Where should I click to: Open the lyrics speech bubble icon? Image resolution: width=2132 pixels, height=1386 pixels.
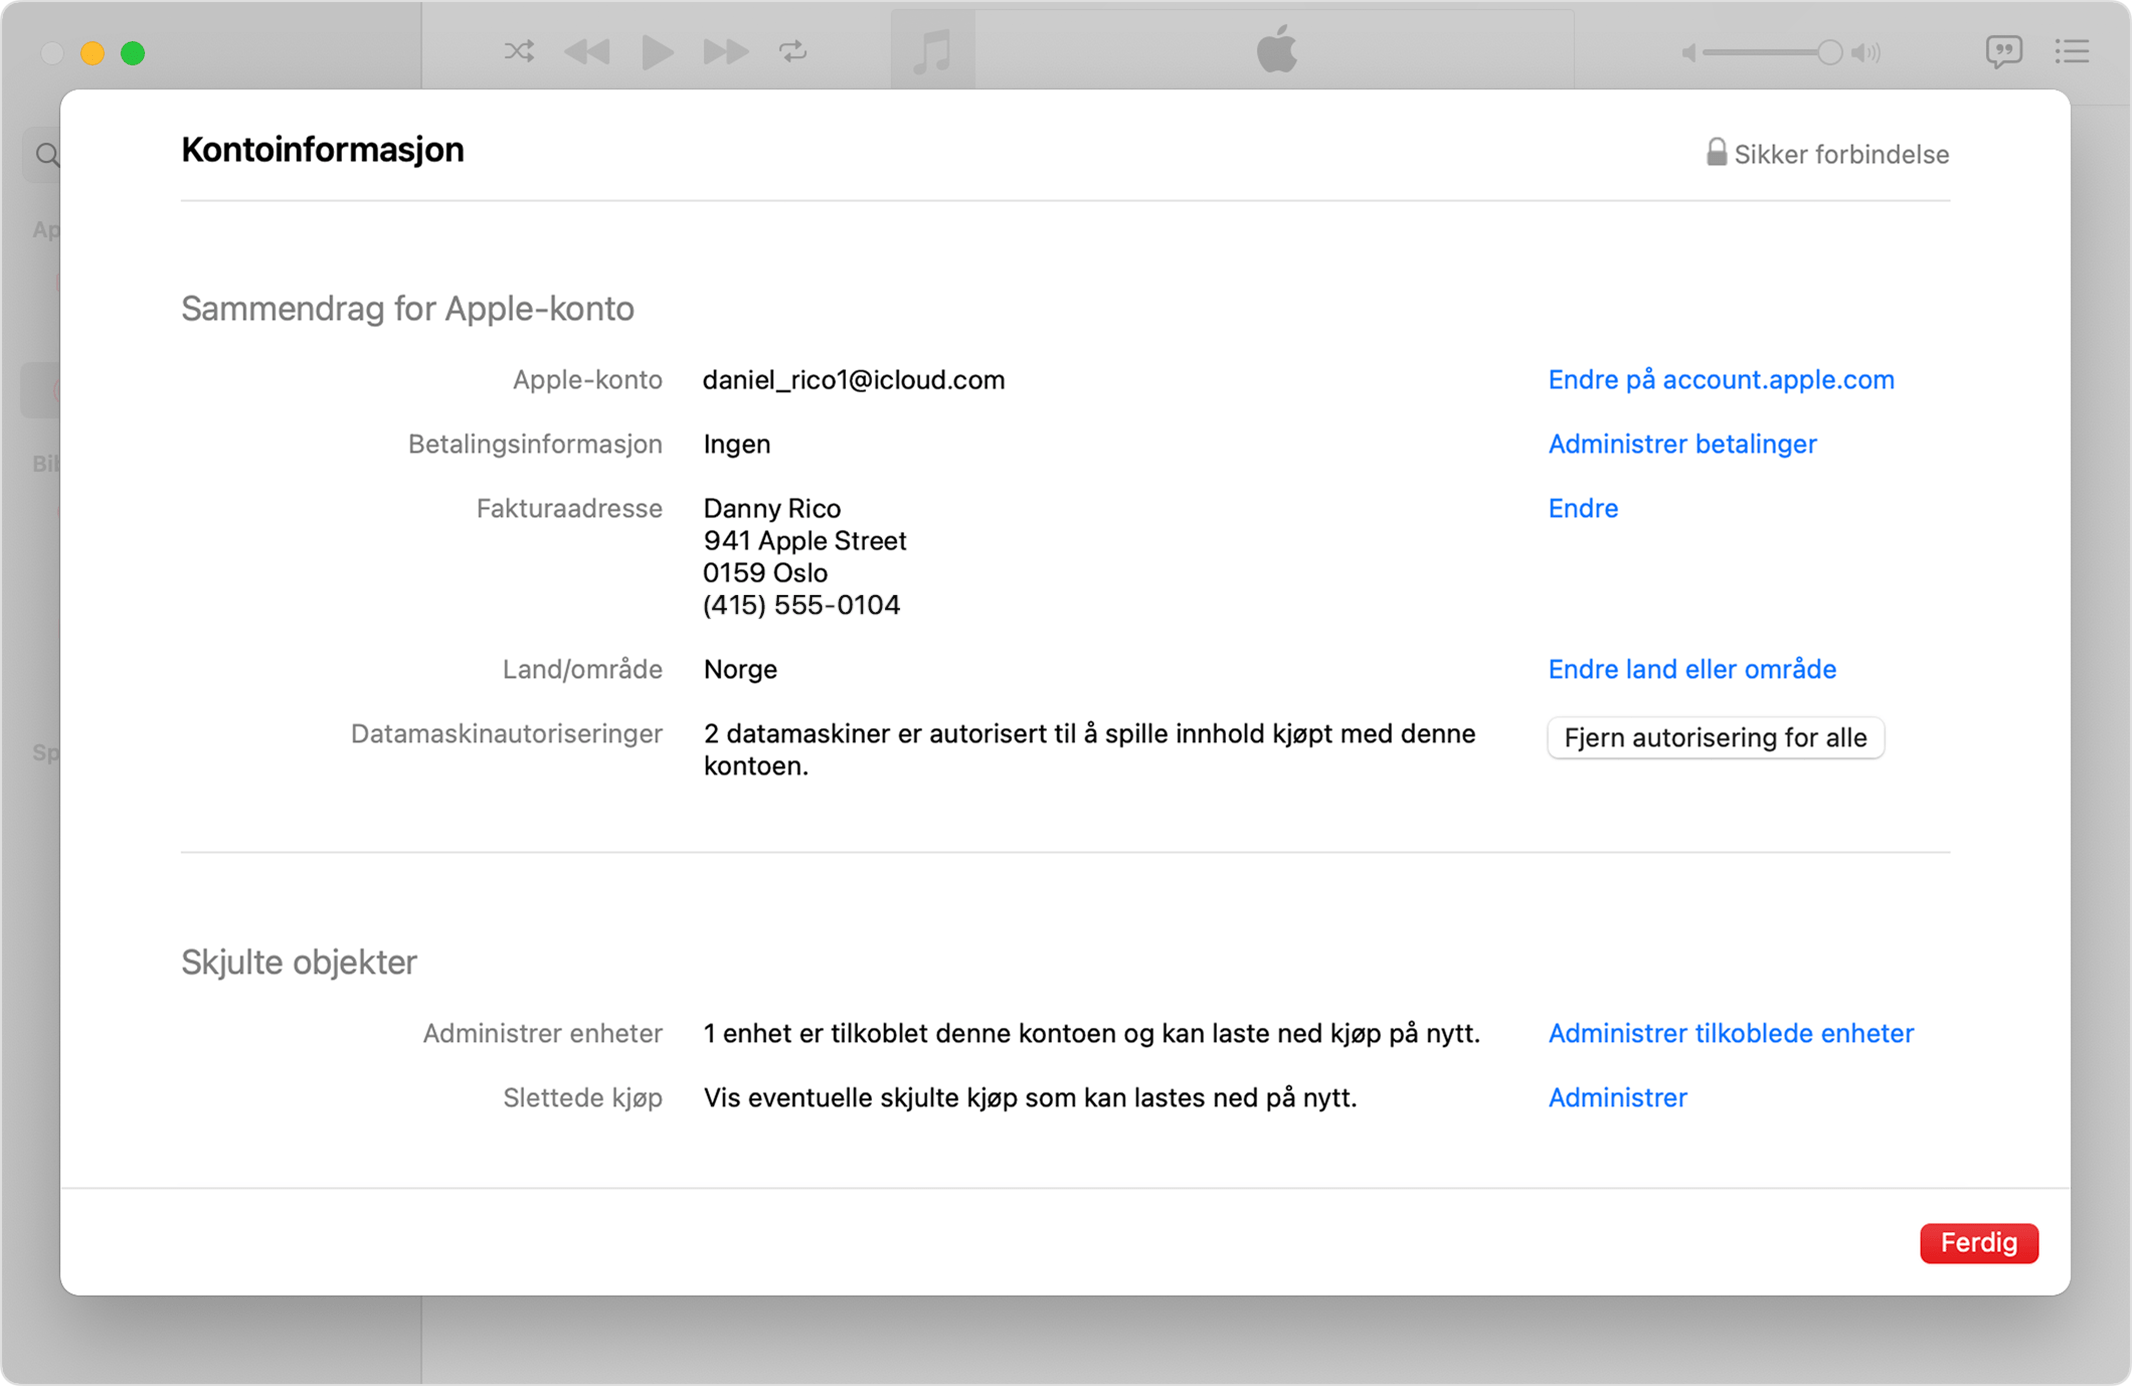point(2004,52)
